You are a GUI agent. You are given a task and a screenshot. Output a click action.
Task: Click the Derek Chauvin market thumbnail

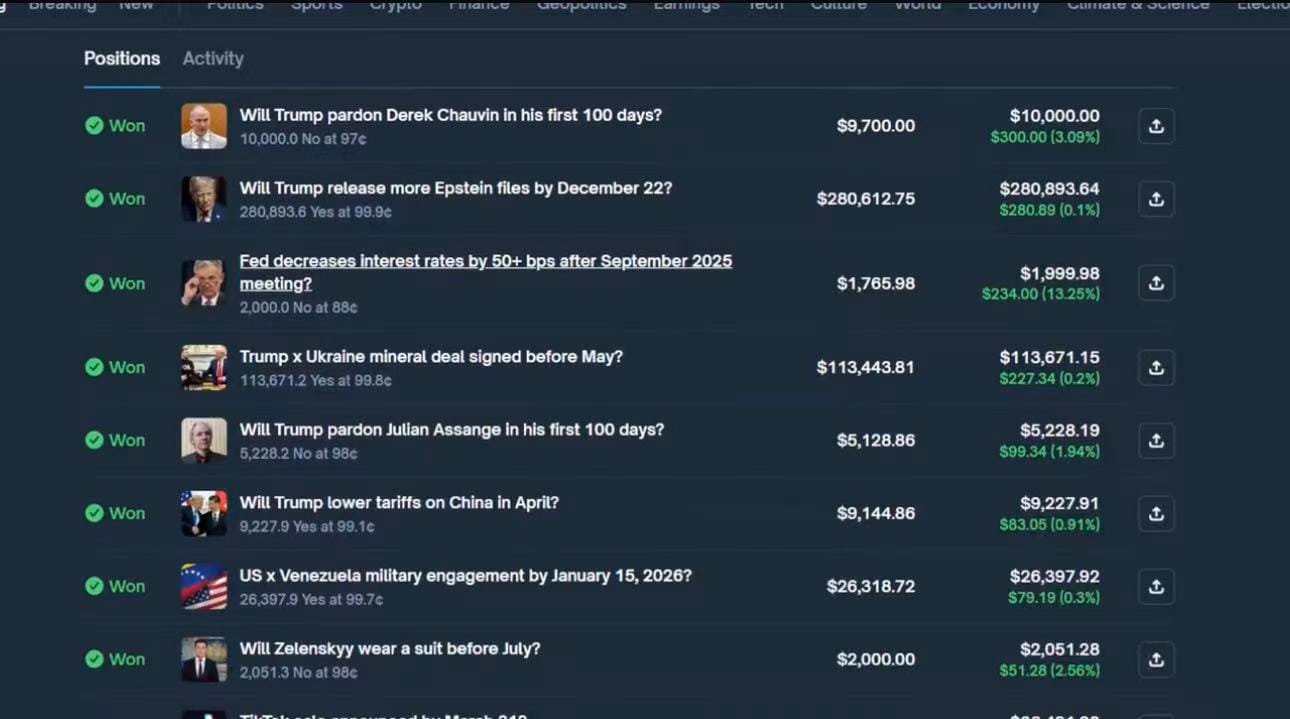[204, 126]
